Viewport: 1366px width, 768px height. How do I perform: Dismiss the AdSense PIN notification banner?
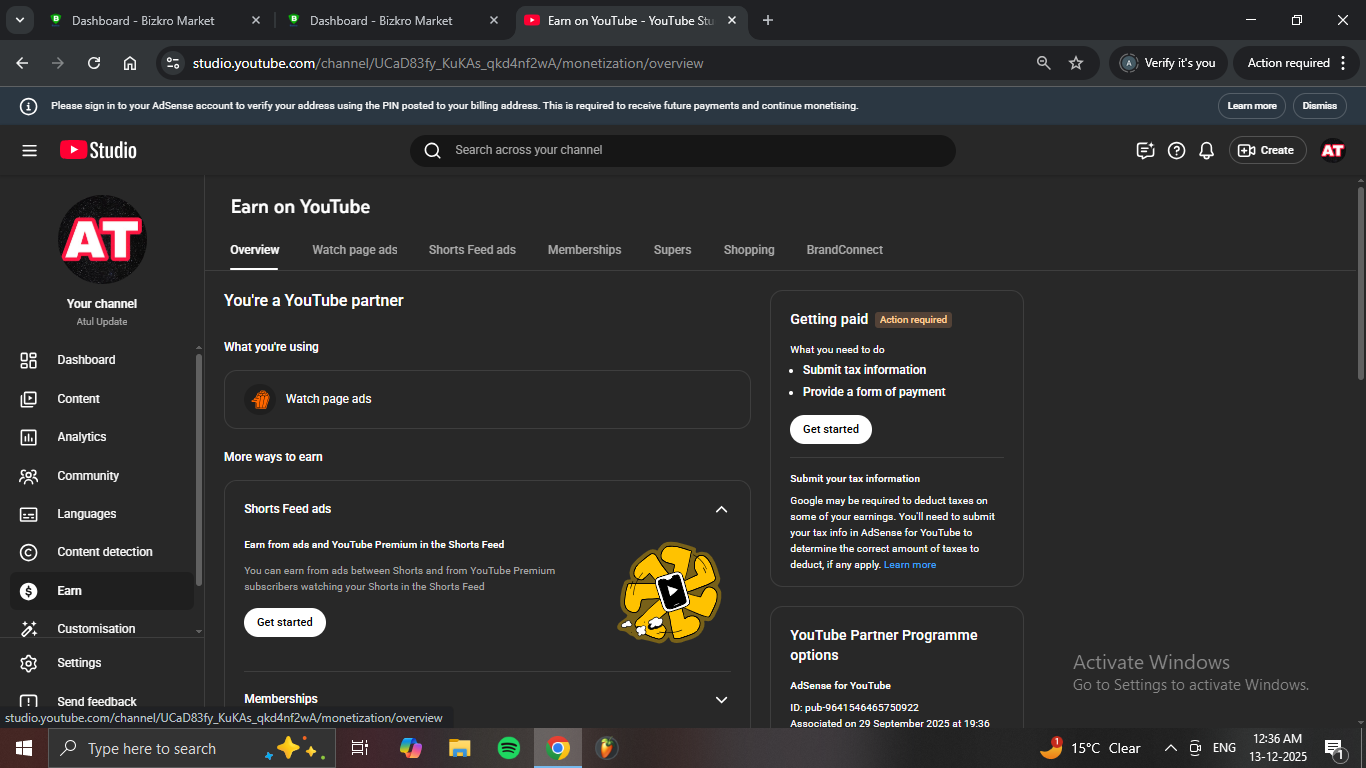pyautogui.click(x=1319, y=106)
